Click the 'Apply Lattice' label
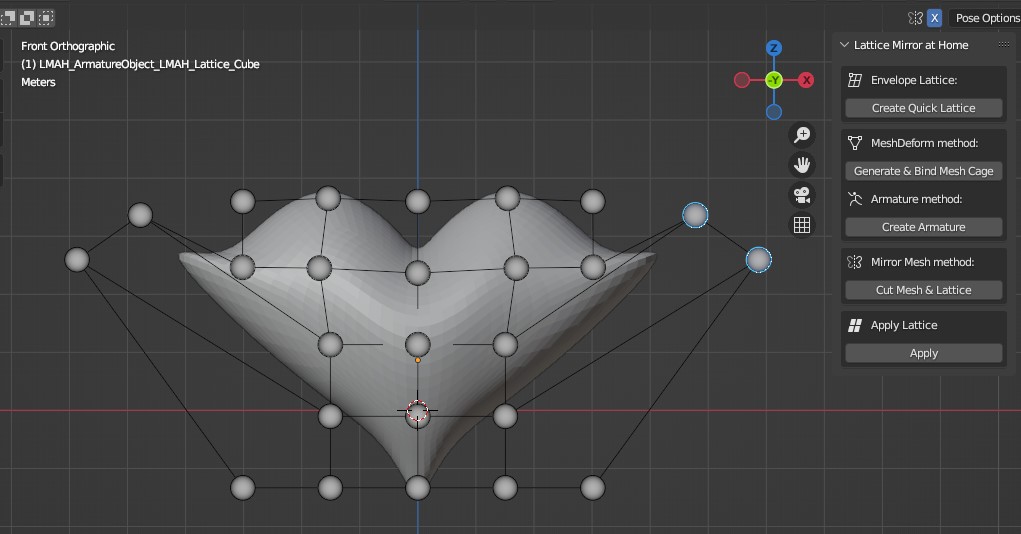This screenshot has width=1021, height=534. [904, 325]
